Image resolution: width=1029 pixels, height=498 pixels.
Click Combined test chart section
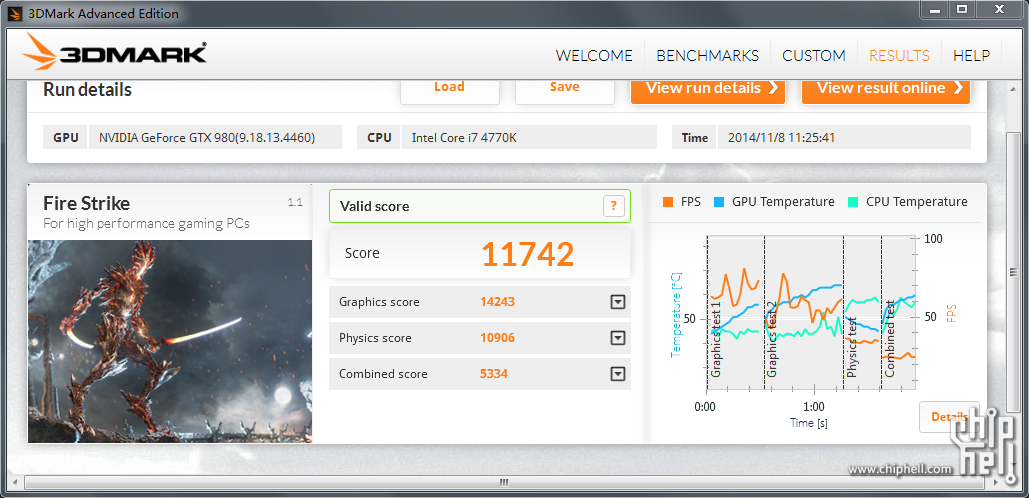pos(898,313)
